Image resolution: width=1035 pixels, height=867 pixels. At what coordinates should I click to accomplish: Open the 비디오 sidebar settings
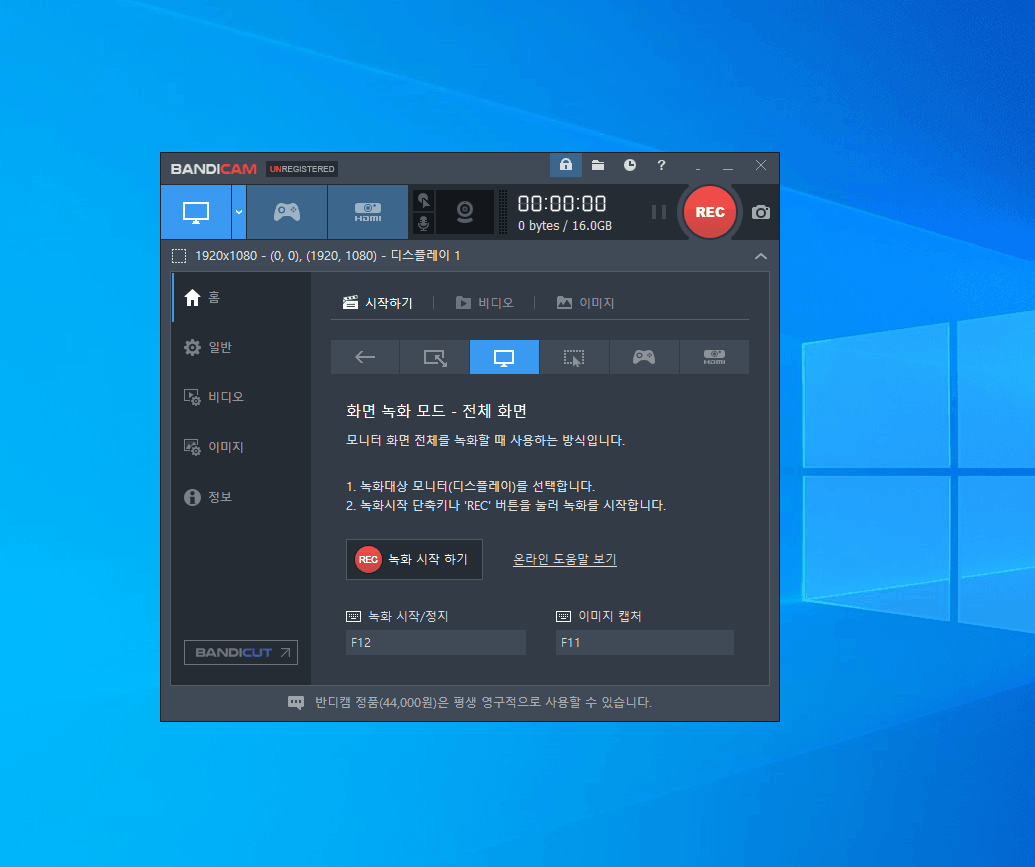click(241, 397)
